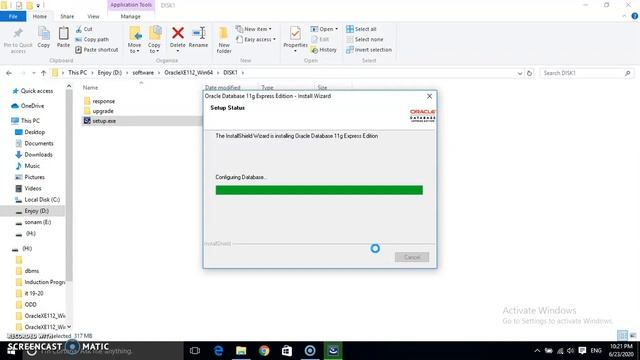The height and width of the screenshot is (360, 640).
Task: Launch Google Chrome from taskbar
Action: [x=264, y=351]
